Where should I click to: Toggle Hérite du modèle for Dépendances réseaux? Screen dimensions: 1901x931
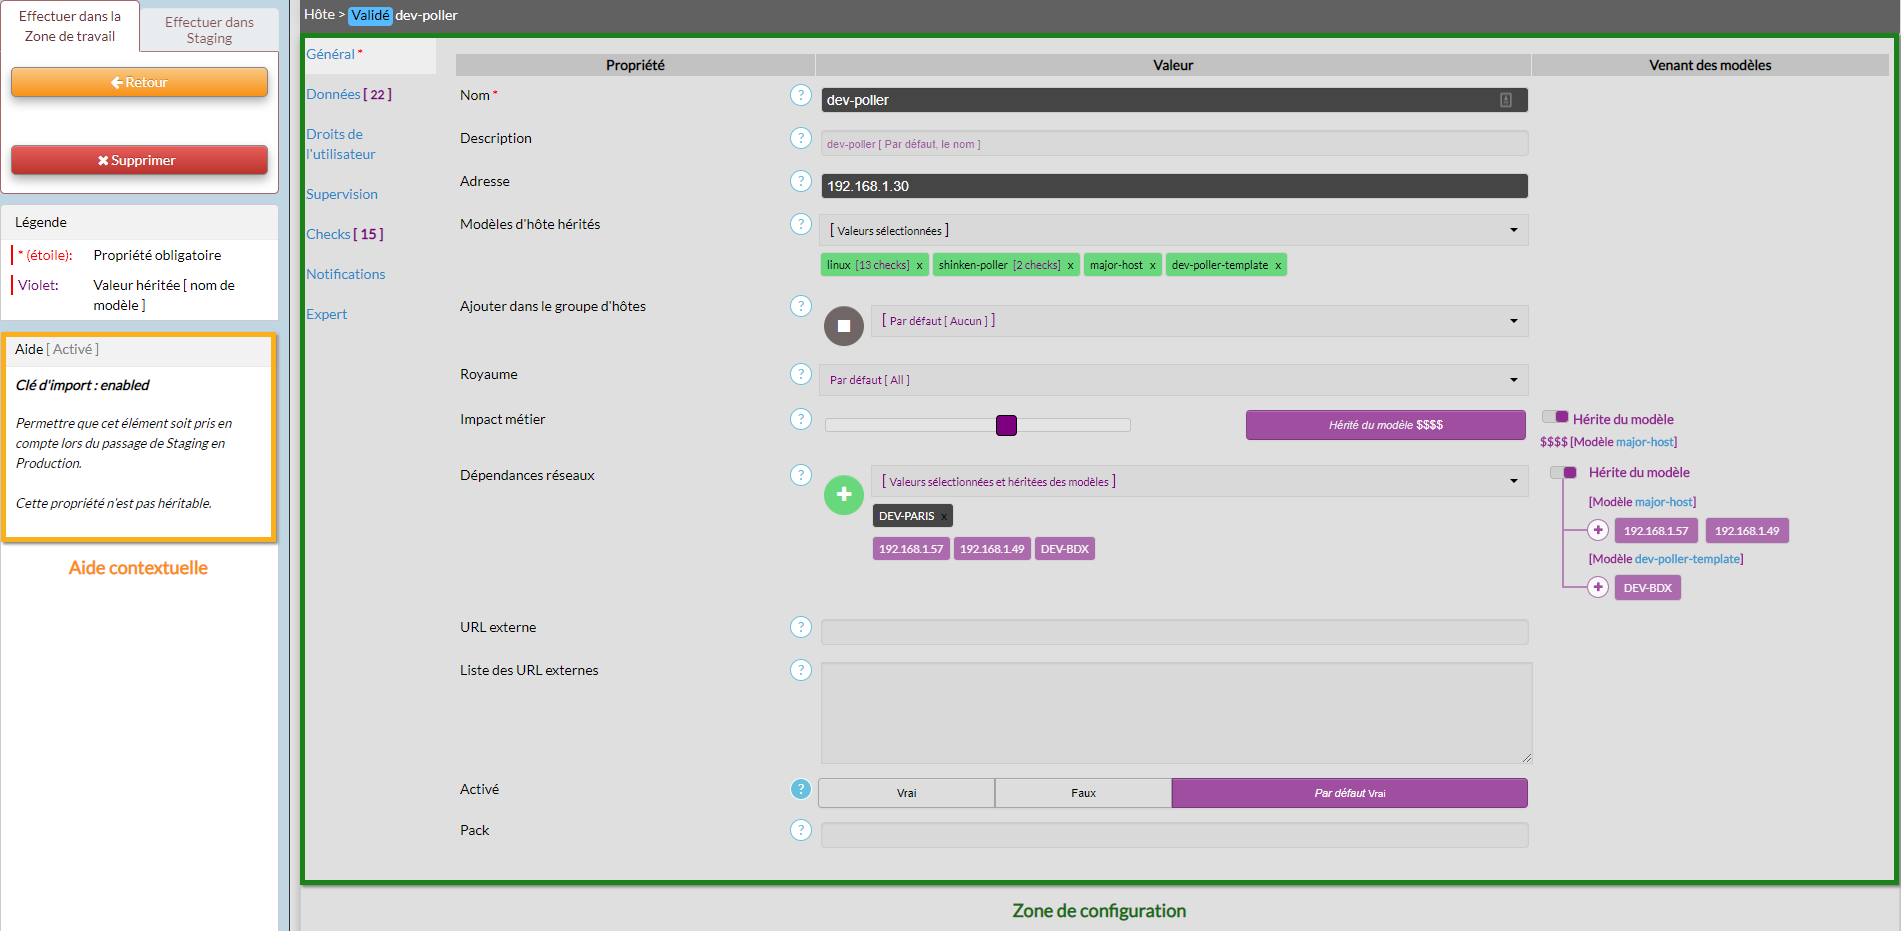(1563, 473)
